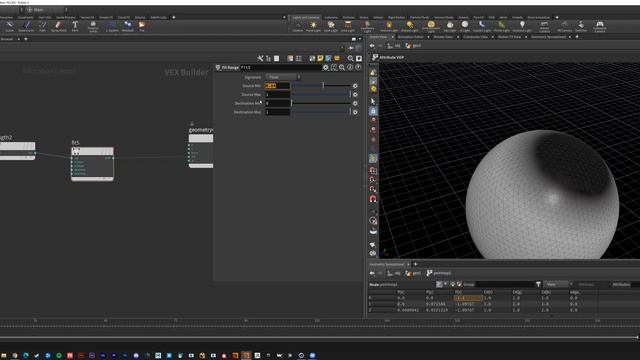Switch to the Composite View pane tab
Viewport: 640px width, 360px height.
pos(475,37)
